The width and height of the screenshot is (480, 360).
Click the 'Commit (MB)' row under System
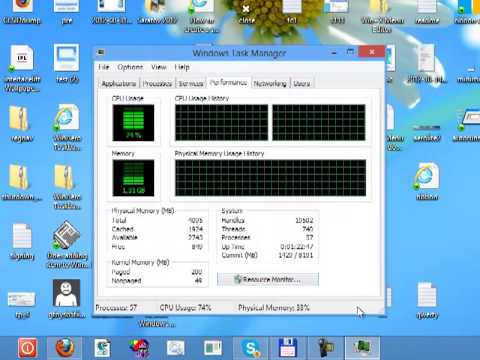point(267,255)
